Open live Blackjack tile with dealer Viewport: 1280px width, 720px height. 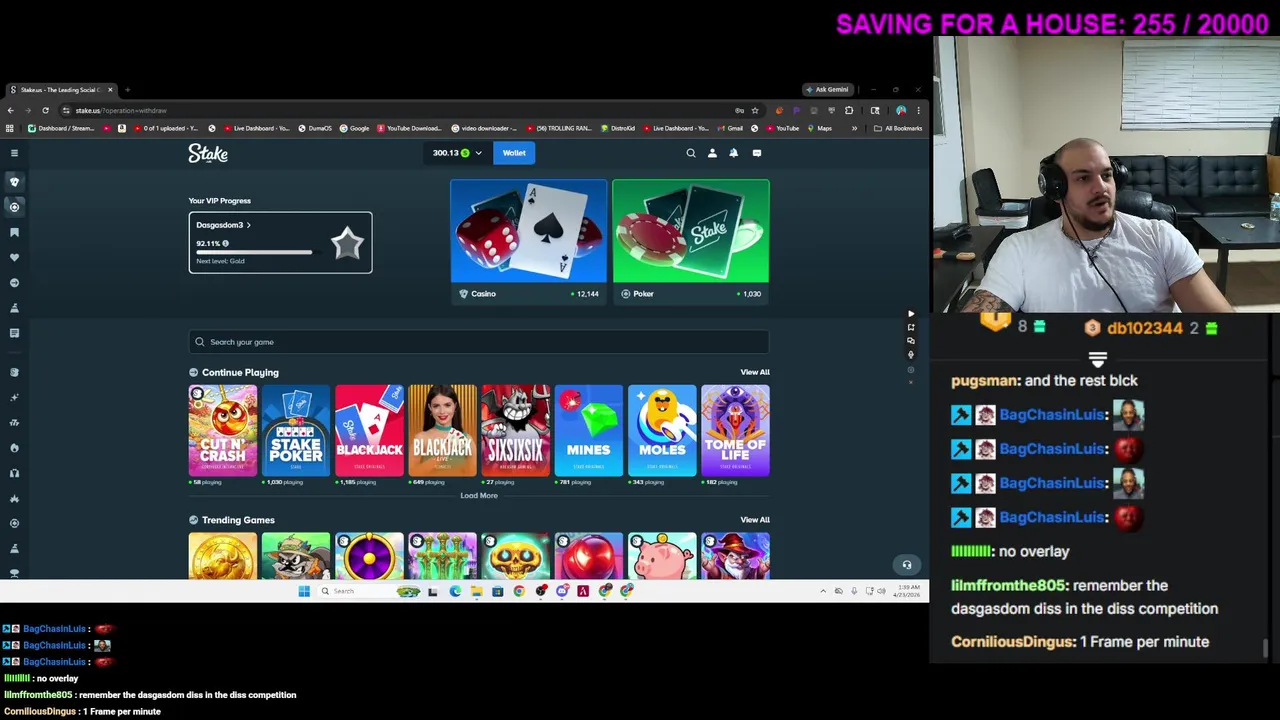[x=442, y=430]
